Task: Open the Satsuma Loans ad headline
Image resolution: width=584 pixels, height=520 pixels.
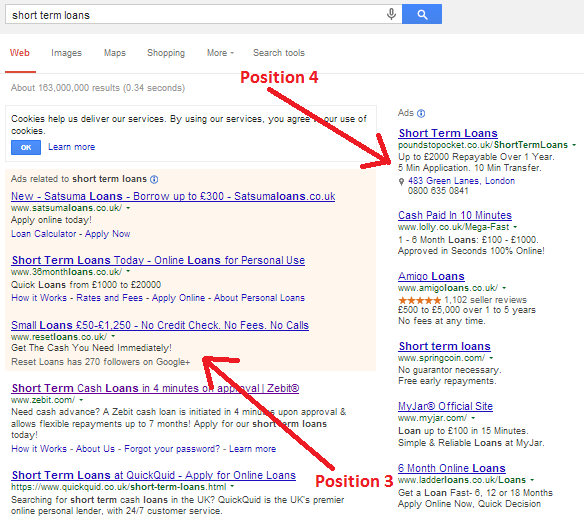Action: click(x=173, y=196)
